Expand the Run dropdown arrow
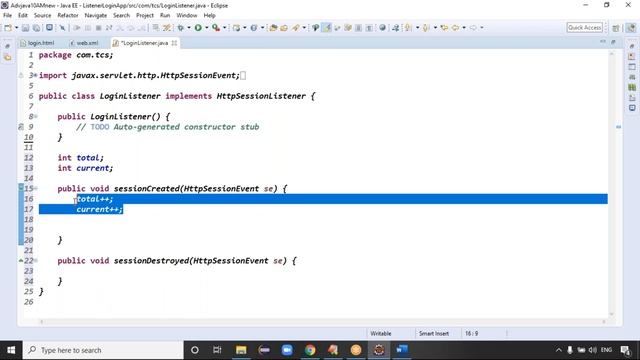The height and width of the screenshot is (360, 640). coord(207,28)
